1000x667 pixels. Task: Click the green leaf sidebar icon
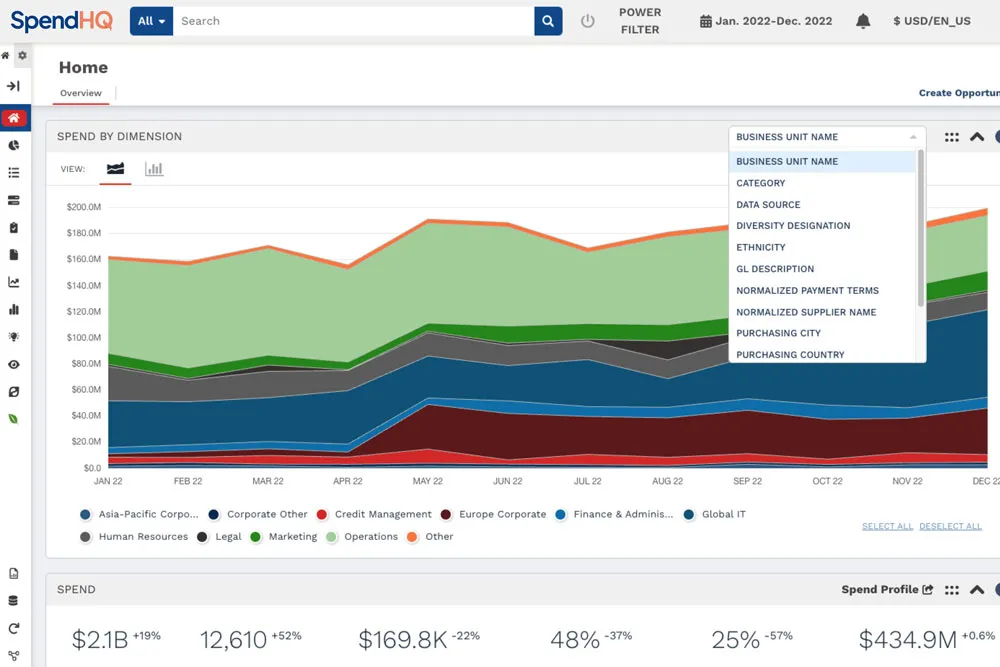[13, 418]
